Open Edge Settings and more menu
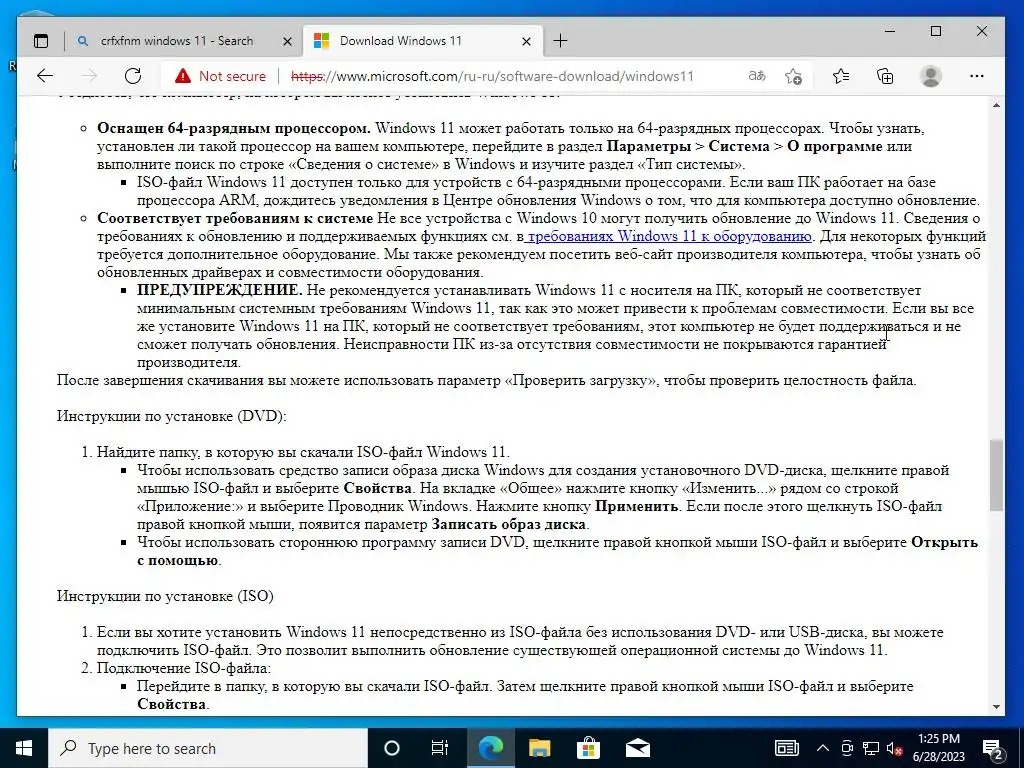1024x768 pixels. (977, 76)
